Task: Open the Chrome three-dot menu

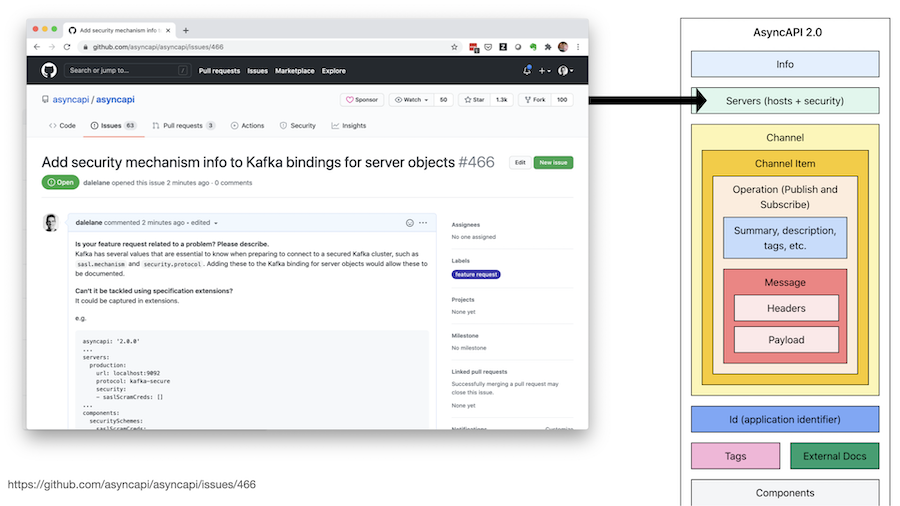Action: 578,47
